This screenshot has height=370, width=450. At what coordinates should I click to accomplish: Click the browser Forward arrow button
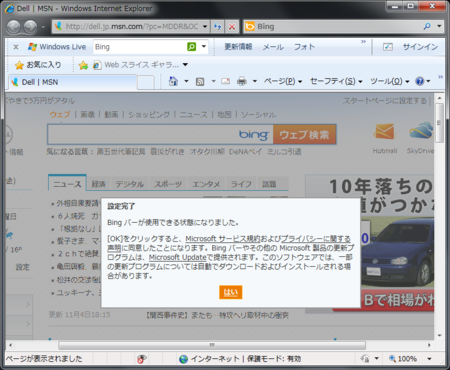click(x=31, y=27)
